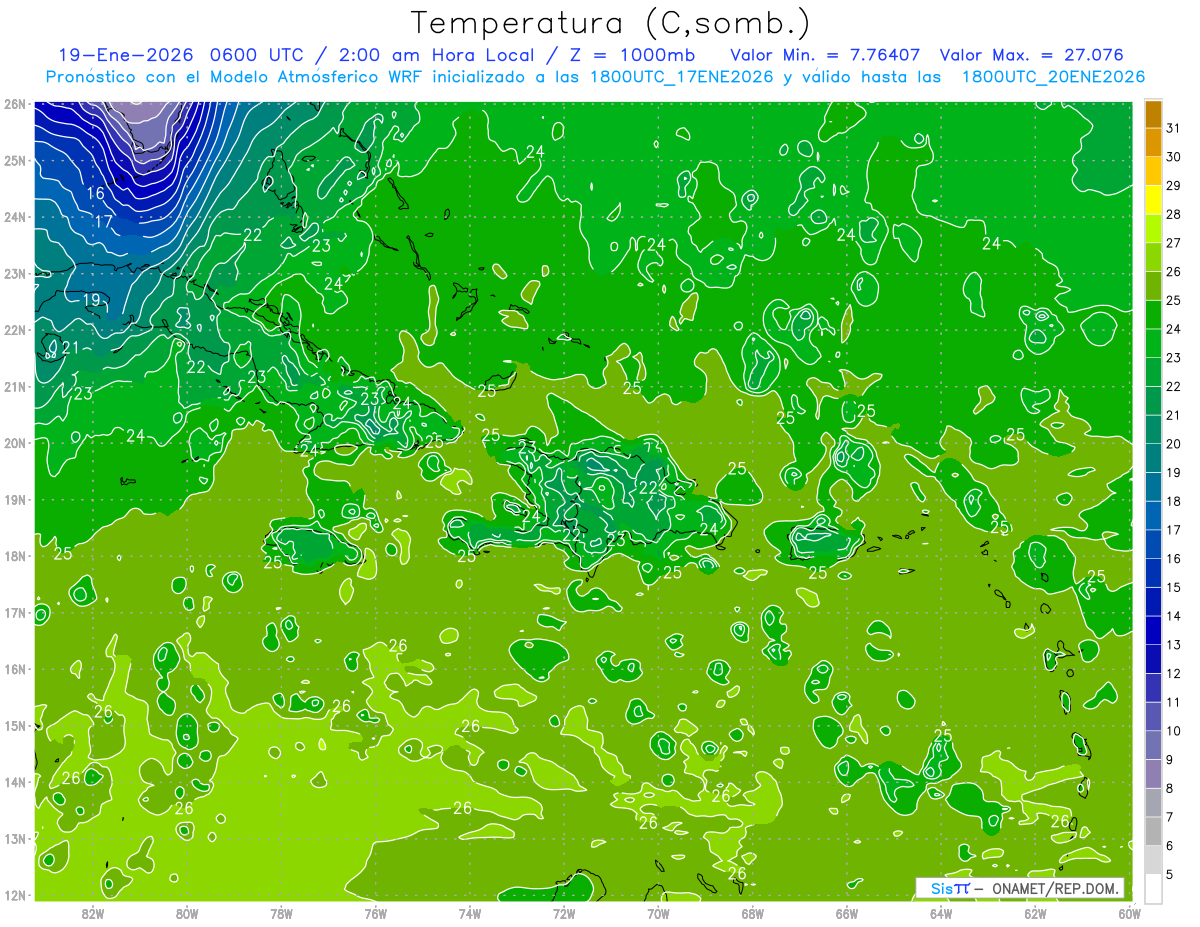
Task: Click the color scale label "30"
Action: click(1174, 157)
